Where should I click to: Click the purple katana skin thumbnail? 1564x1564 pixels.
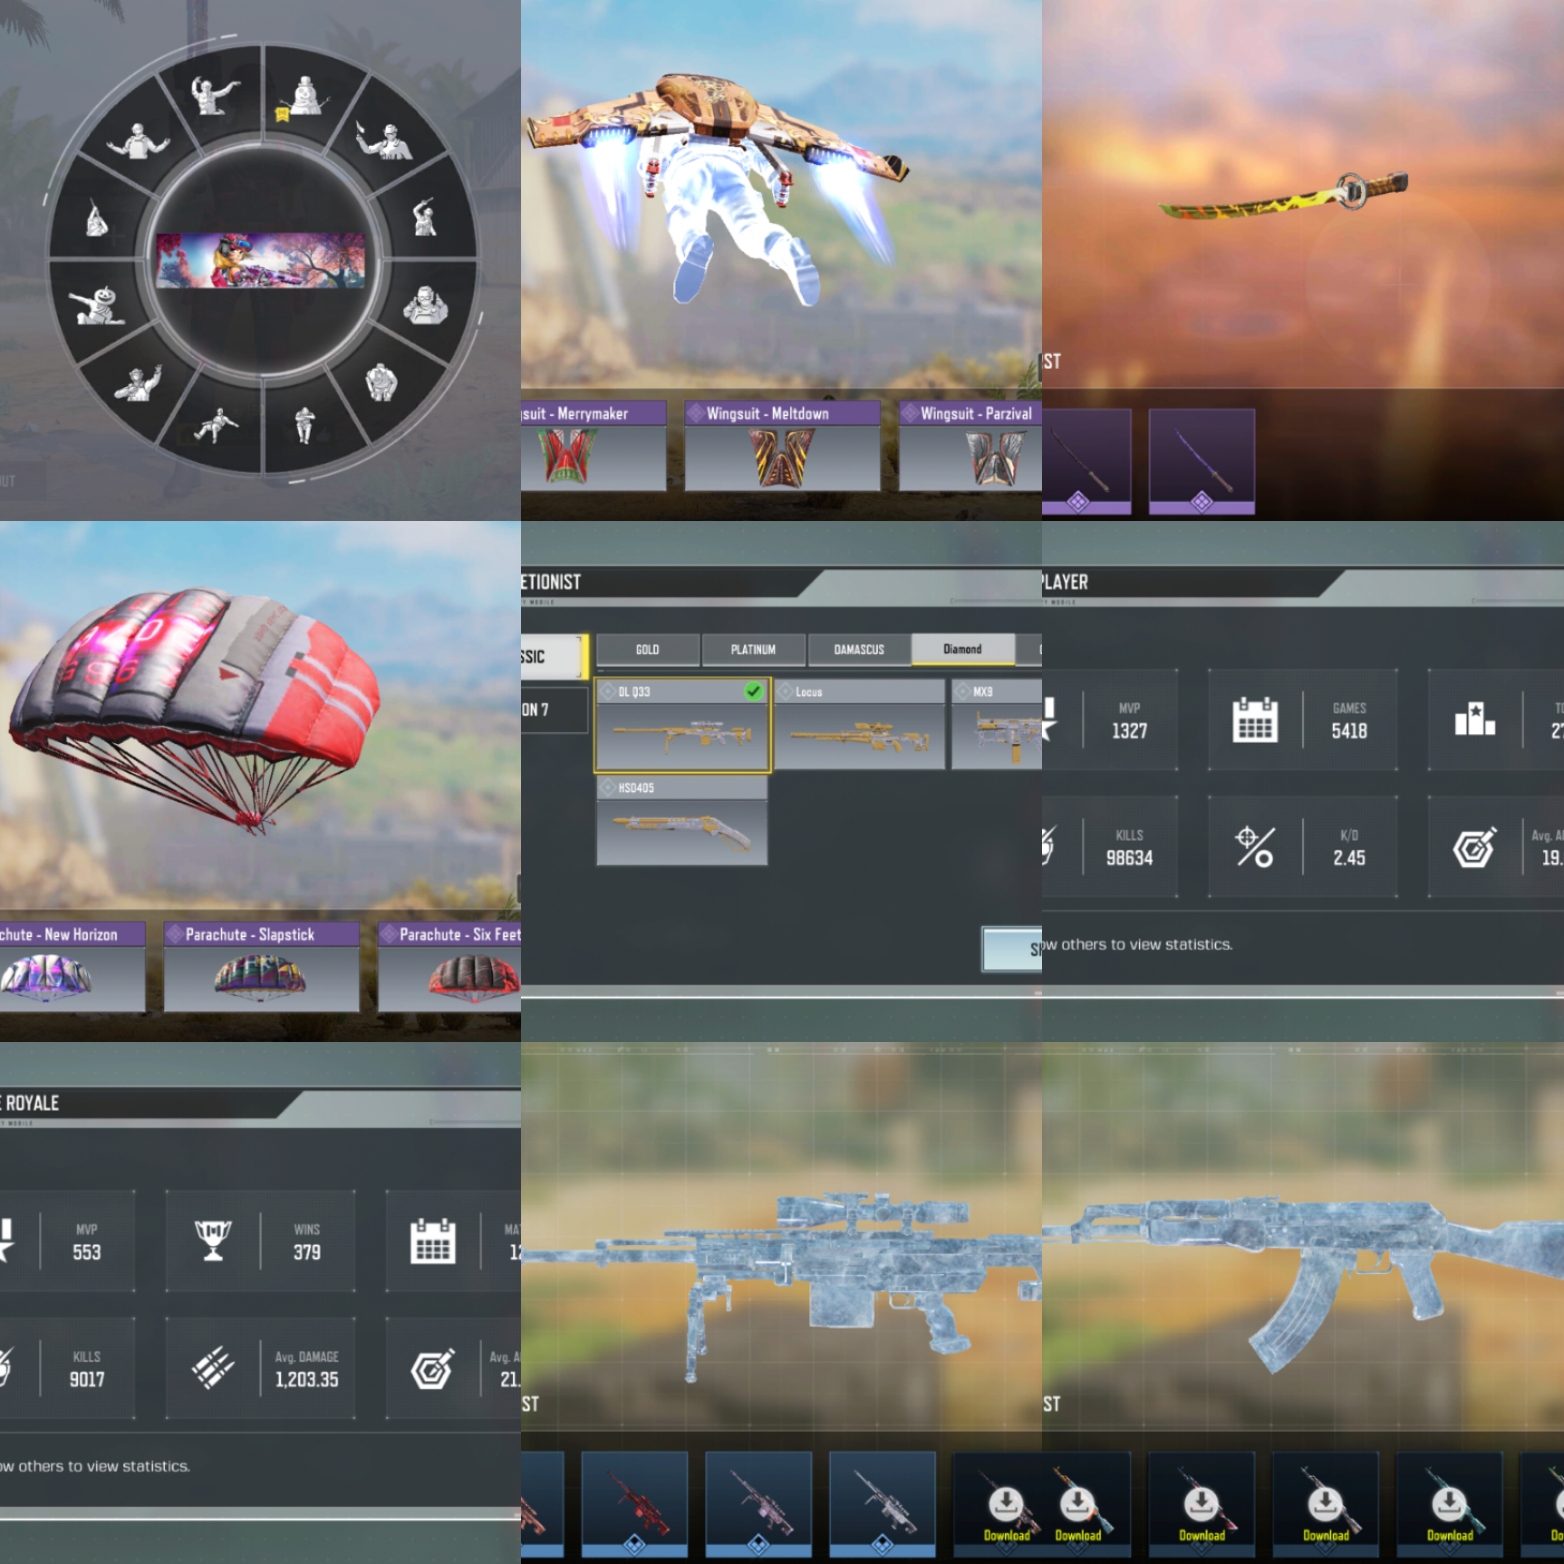pos(1201,461)
